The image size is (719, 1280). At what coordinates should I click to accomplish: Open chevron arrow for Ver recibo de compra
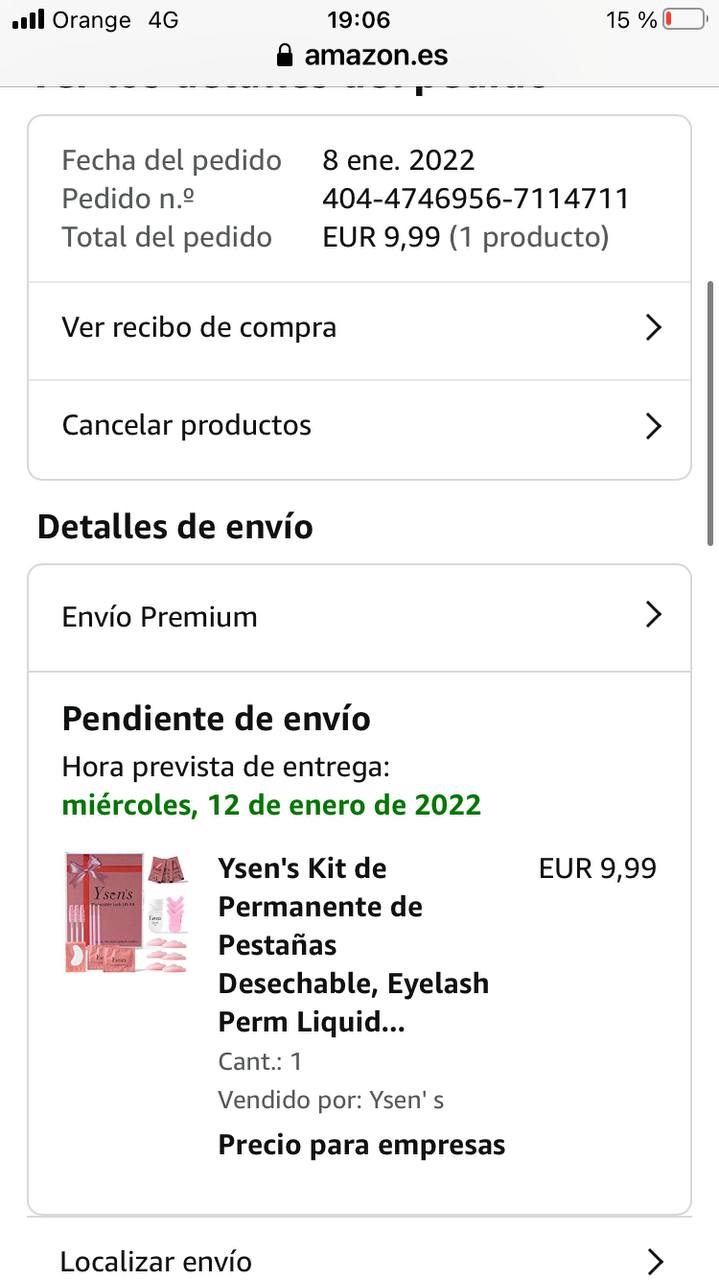tap(654, 327)
